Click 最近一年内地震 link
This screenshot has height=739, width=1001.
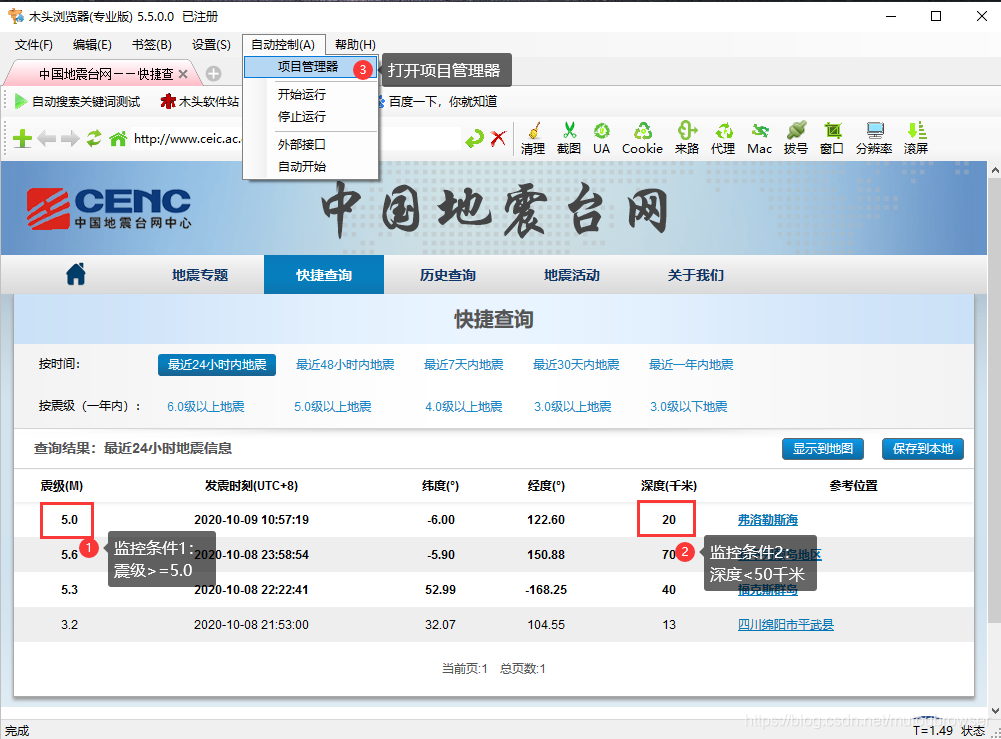pyautogui.click(x=691, y=364)
